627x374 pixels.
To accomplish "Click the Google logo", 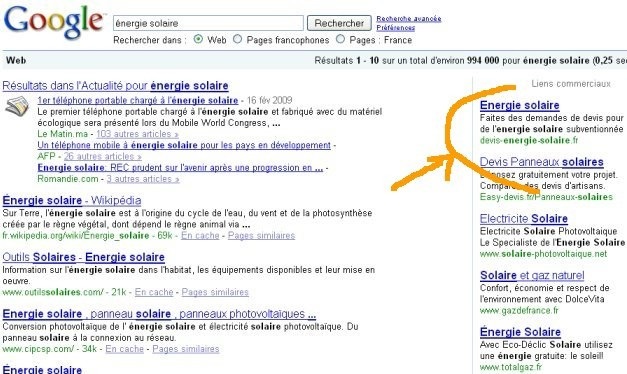I will point(53,22).
